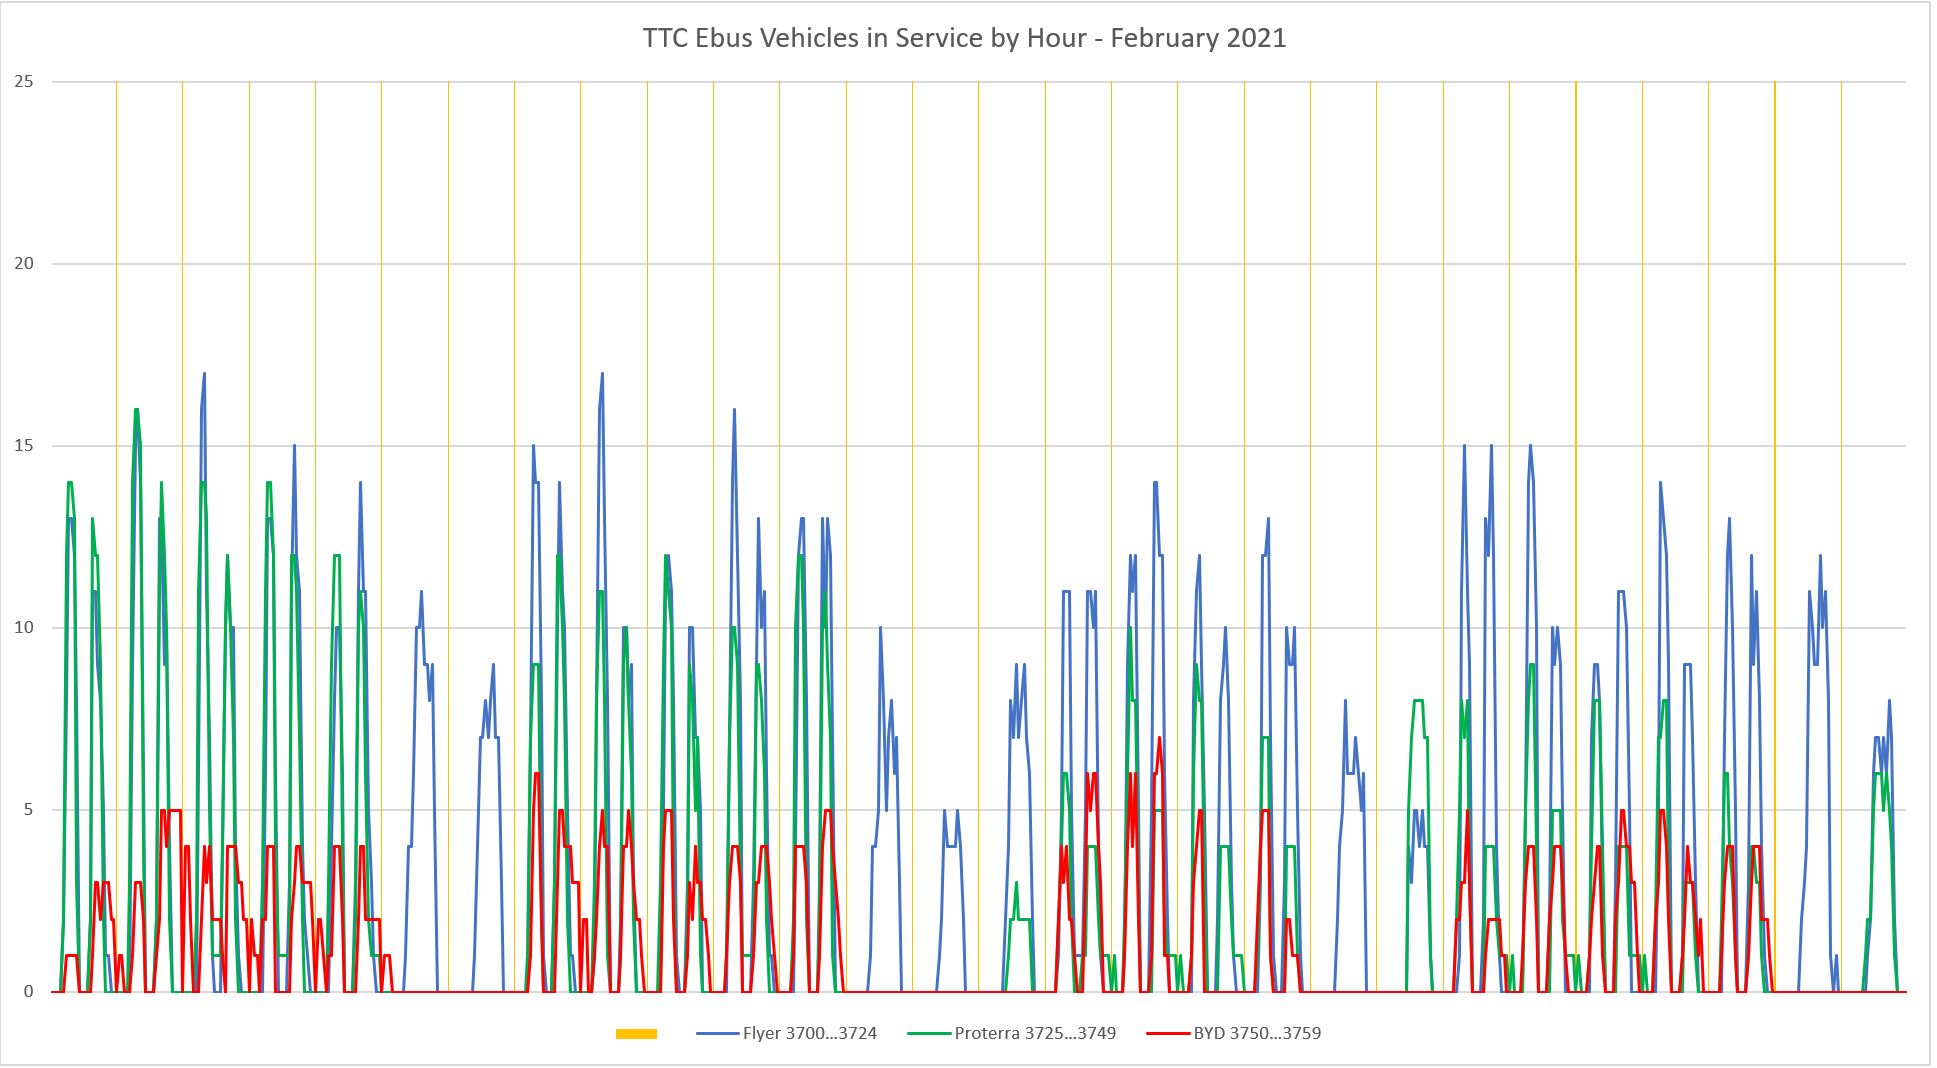
Task: Click the highest red BYD peak at 7
Action: 1159,738
